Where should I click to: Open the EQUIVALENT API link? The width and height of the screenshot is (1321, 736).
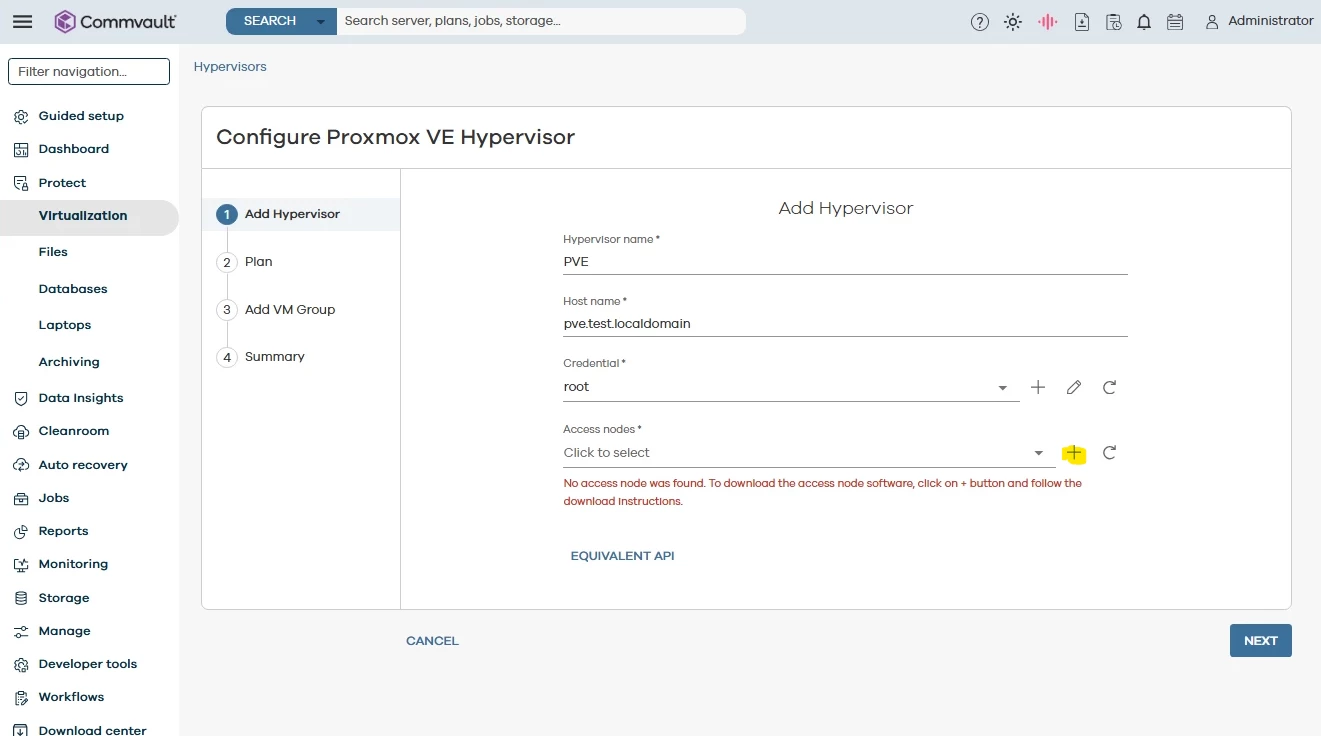[622, 556]
